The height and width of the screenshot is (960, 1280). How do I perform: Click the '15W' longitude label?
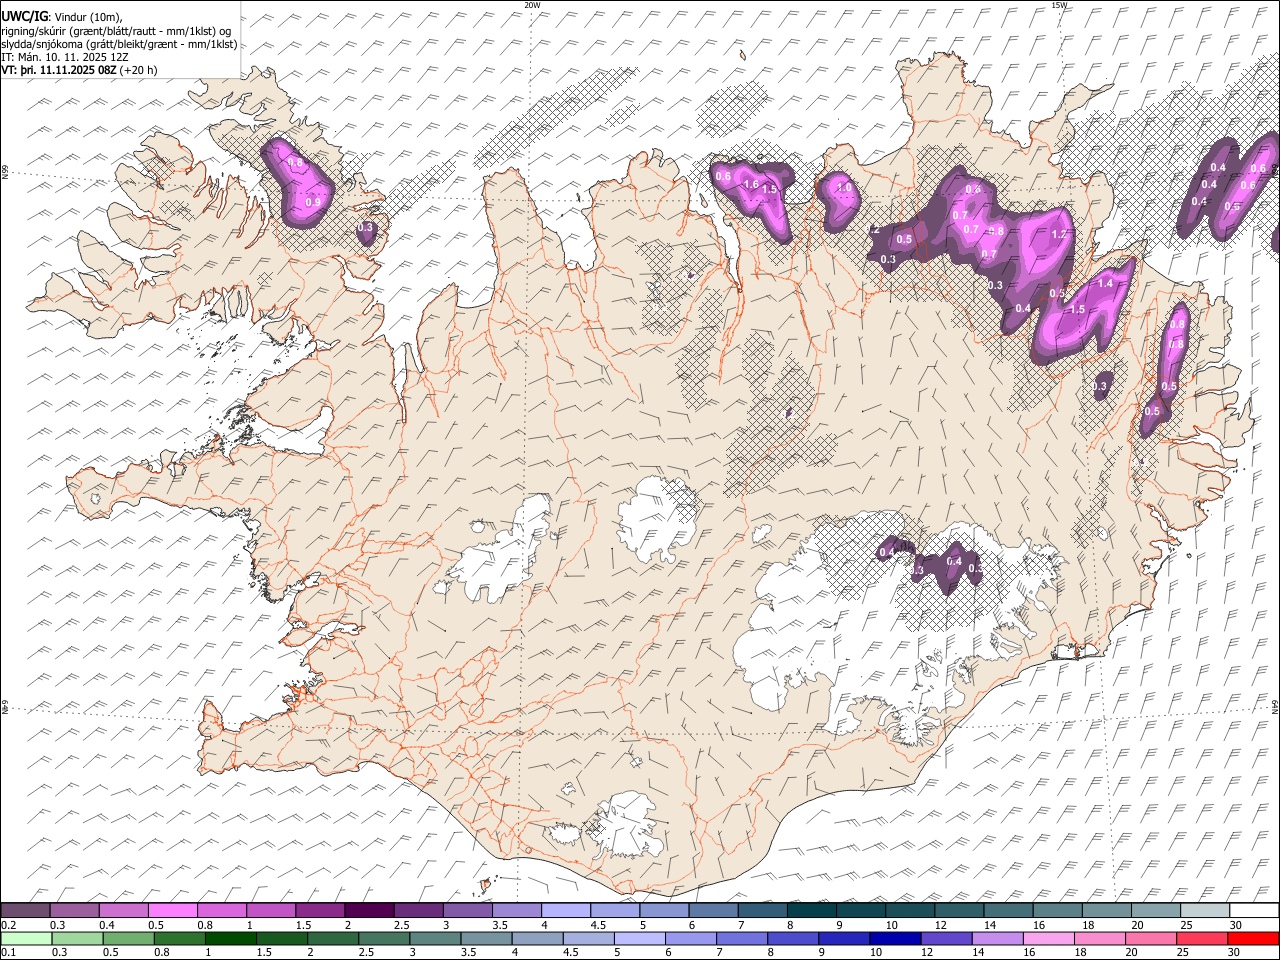coord(1059,5)
